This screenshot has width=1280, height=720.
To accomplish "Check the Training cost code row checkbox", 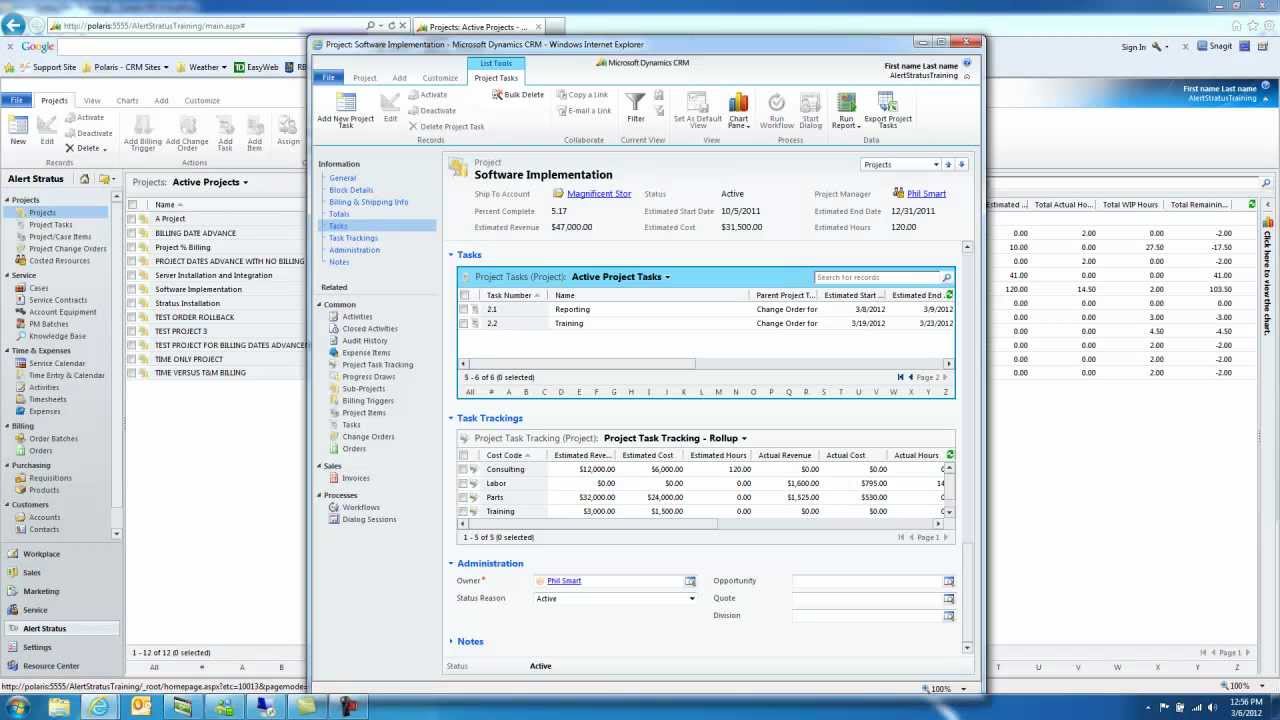I will [463, 511].
